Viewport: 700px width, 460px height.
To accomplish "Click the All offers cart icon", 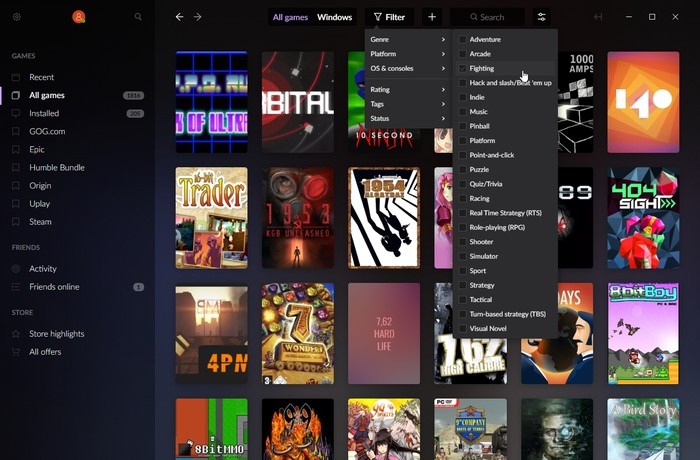I will tap(16, 352).
